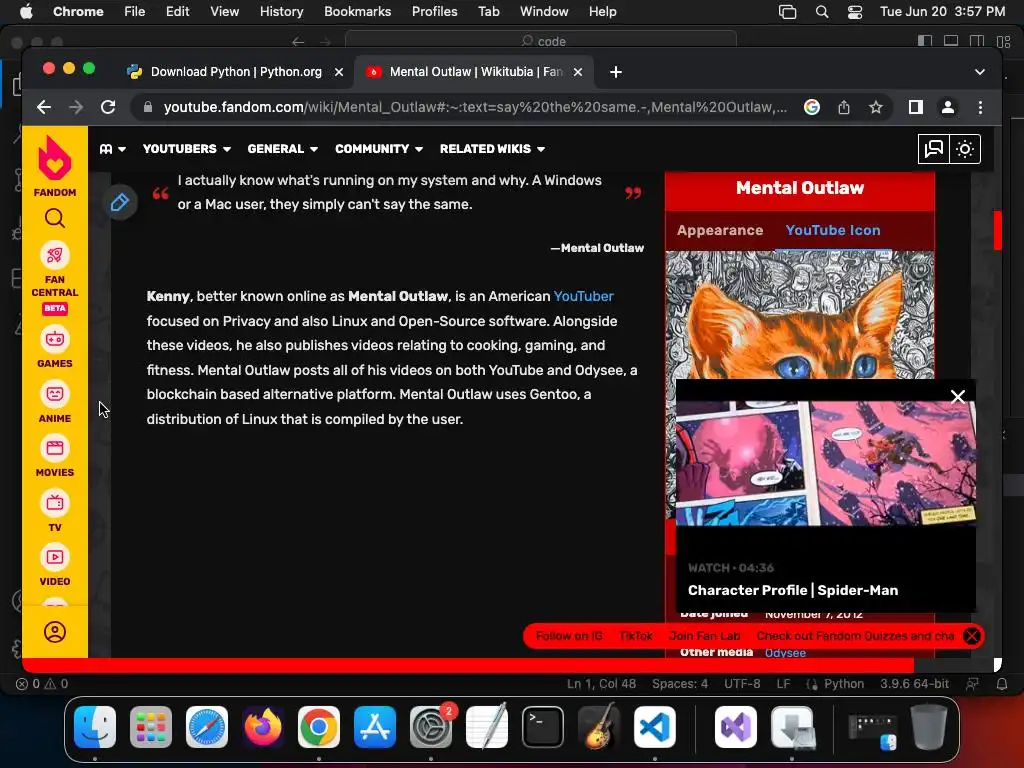
Task: Open the Profiles menu
Action: tap(434, 11)
